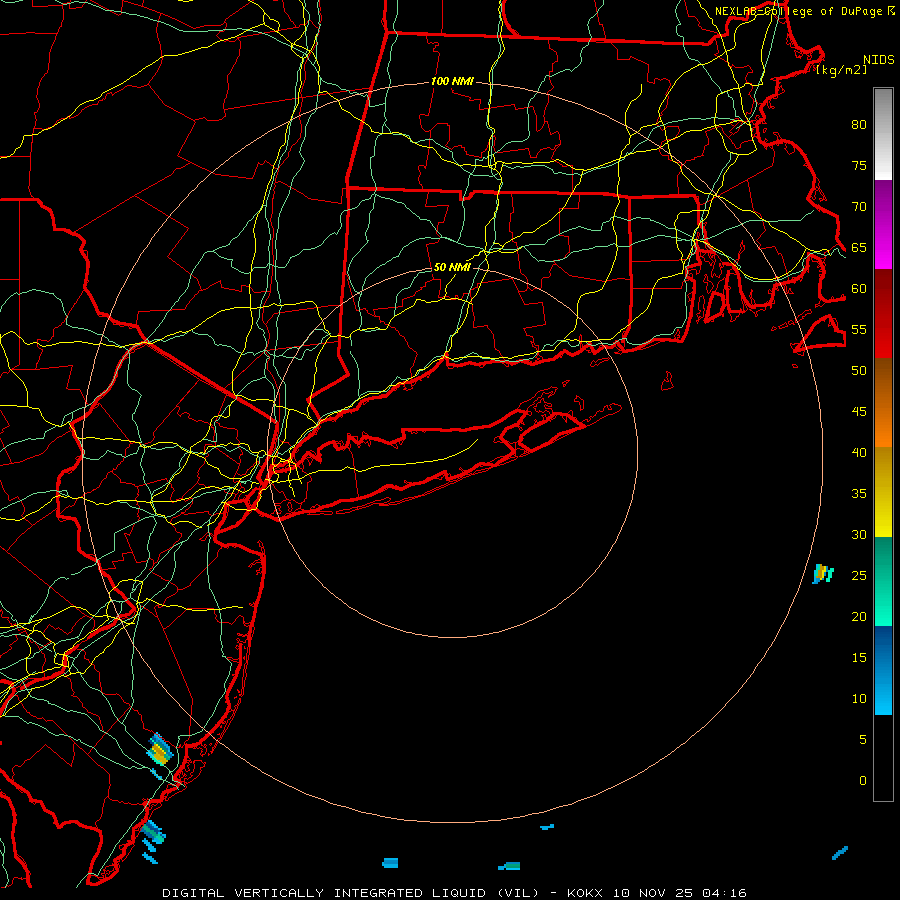
Task: Click the "NEXLAB-College of DuPage" credit text
Action: coord(798,11)
